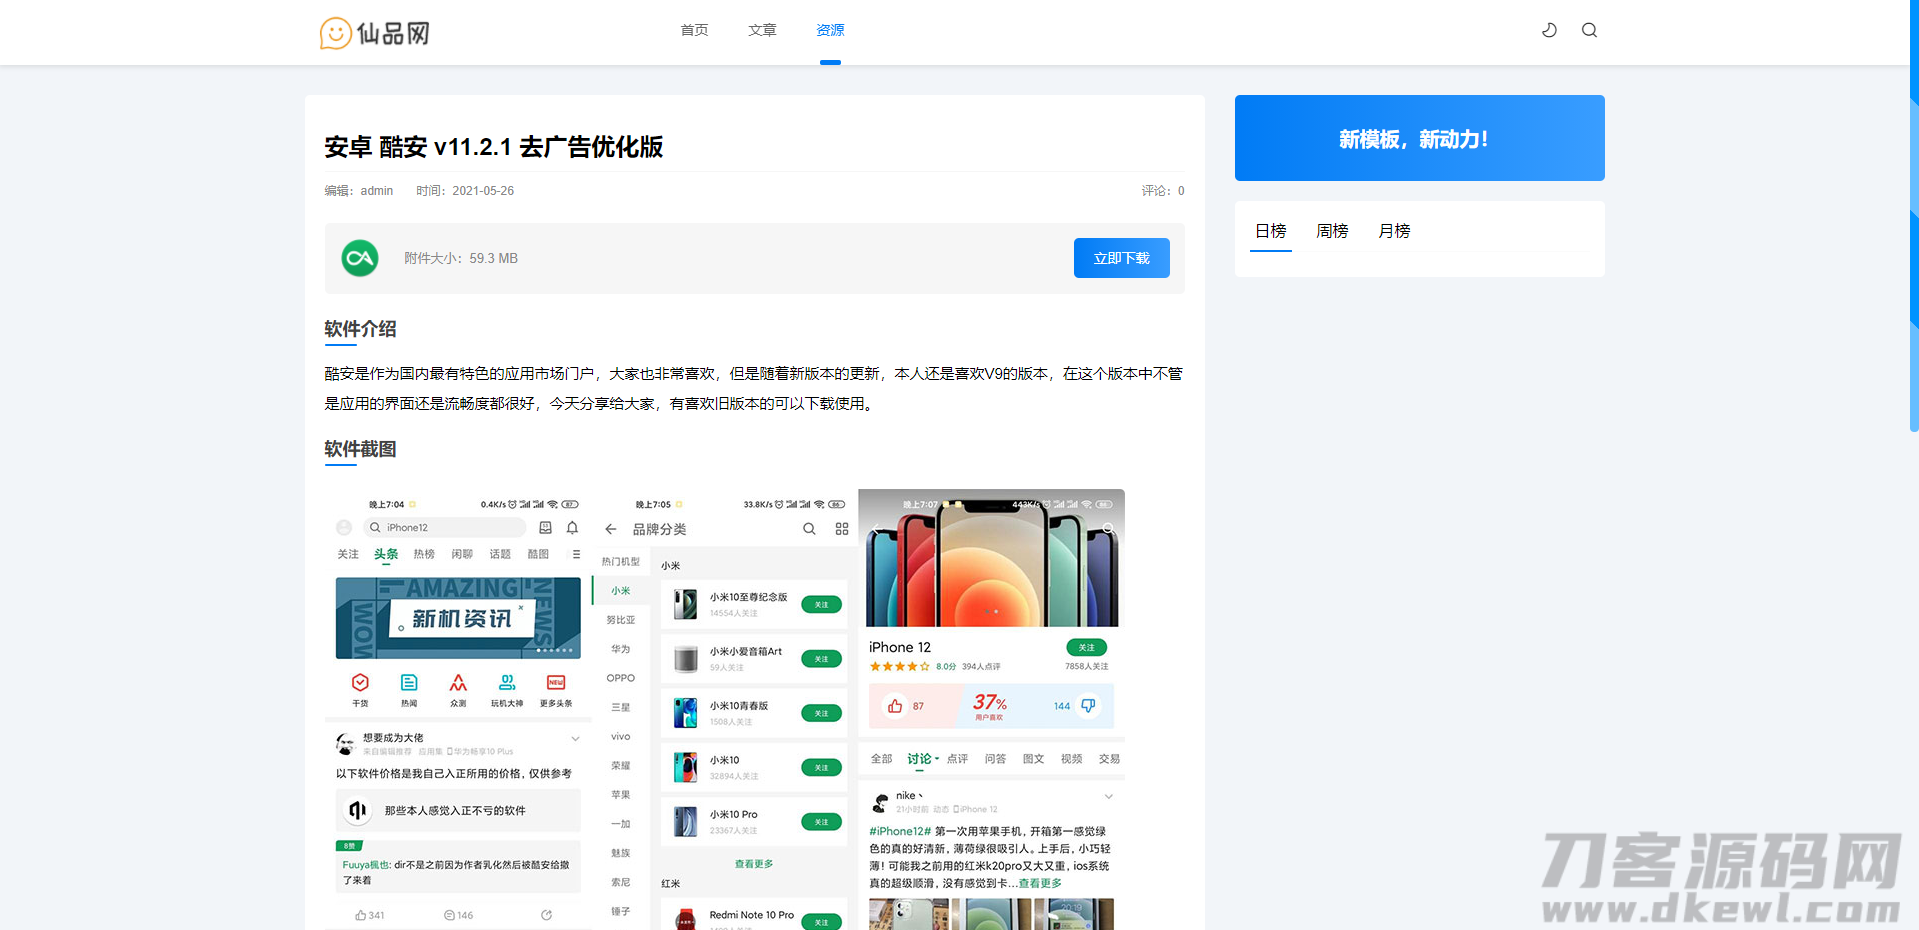This screenshot has width=1919, height=930.
Task: Click the green CoolApk CA app icon
Action: tap(359, 258)
